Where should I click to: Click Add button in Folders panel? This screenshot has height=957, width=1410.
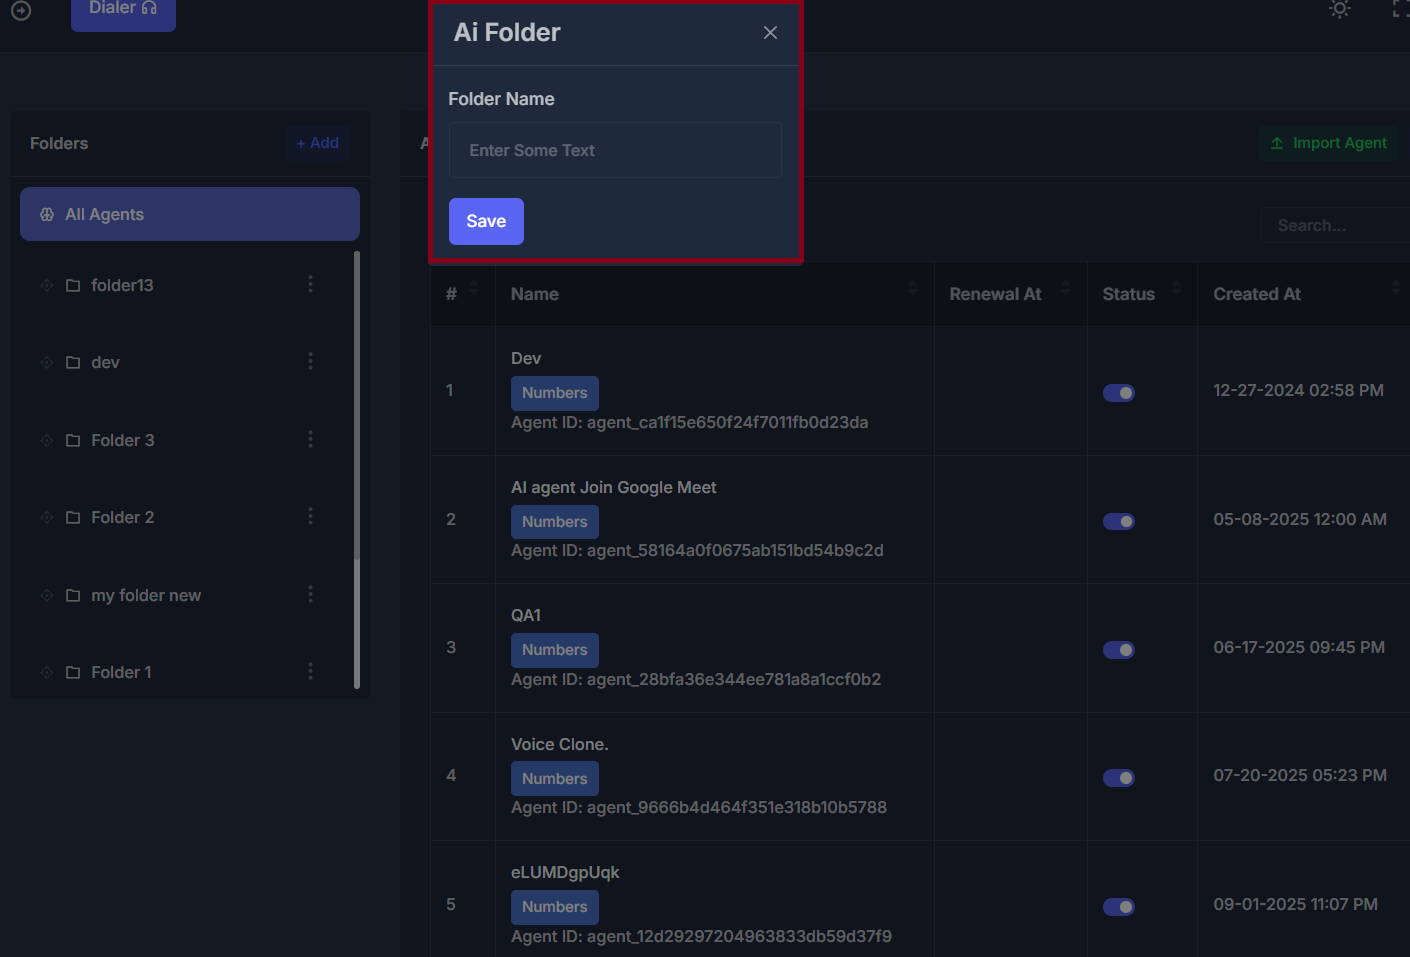coord(317,142)
